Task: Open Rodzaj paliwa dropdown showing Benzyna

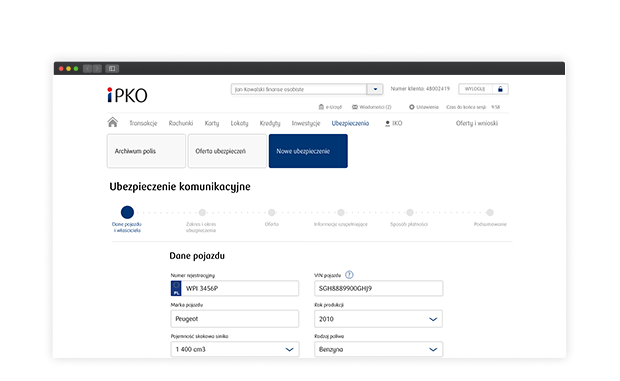Action: pyautogui.click(x=378, y=349)
